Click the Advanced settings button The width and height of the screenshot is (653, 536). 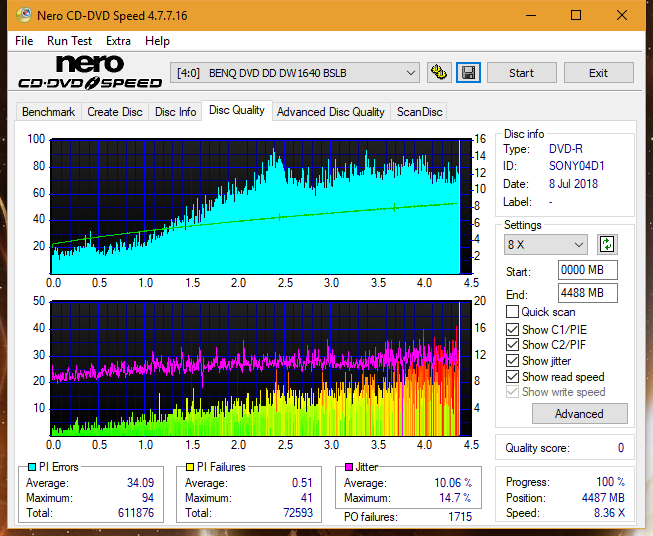(579, 414)
